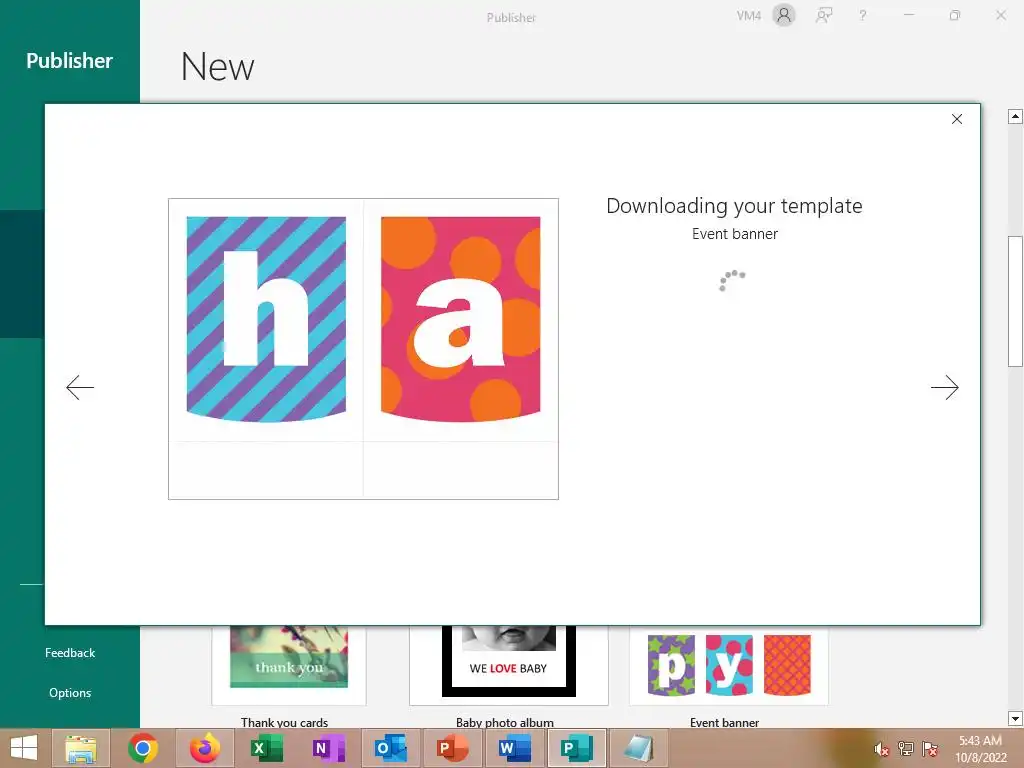Click the Baby photo album label
The width and height of the screenshot is (1024, 768).
pyautogui.click(x=505, y=722)
